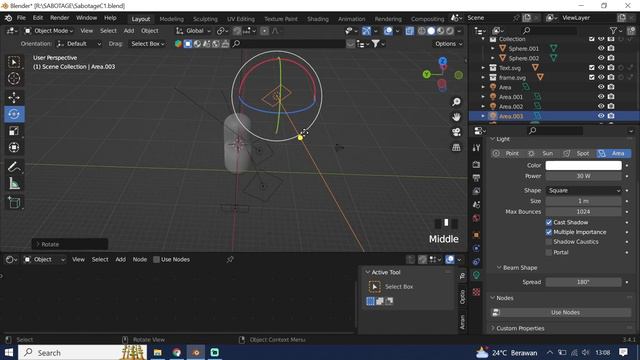640x360 pixels.
Task: Hide Sphere.001 in viewport via eye icon
Action: tap(601, 48)
